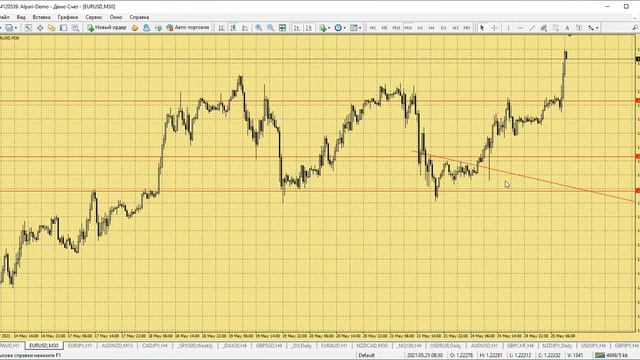The height and width of the screenshot is (360, 640).
Task: Switch to M15 timeframe
Action: [396, 27]
